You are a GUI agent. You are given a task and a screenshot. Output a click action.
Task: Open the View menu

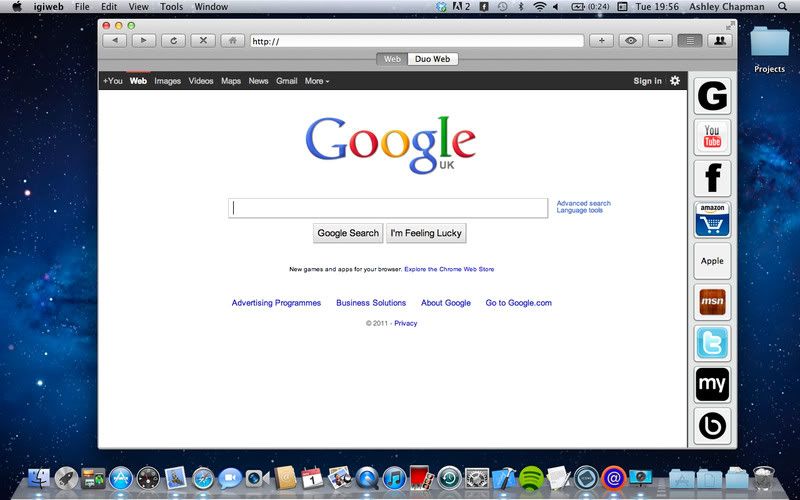click(x=138, y=7)
